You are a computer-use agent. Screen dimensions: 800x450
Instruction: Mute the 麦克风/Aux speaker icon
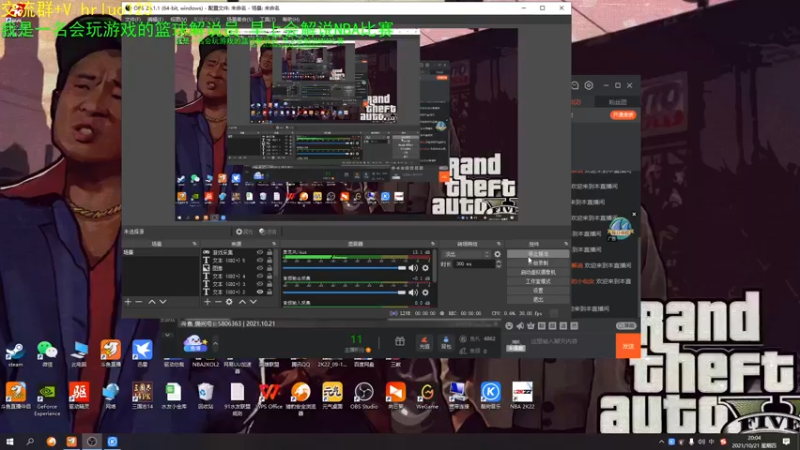coord(413,268)
